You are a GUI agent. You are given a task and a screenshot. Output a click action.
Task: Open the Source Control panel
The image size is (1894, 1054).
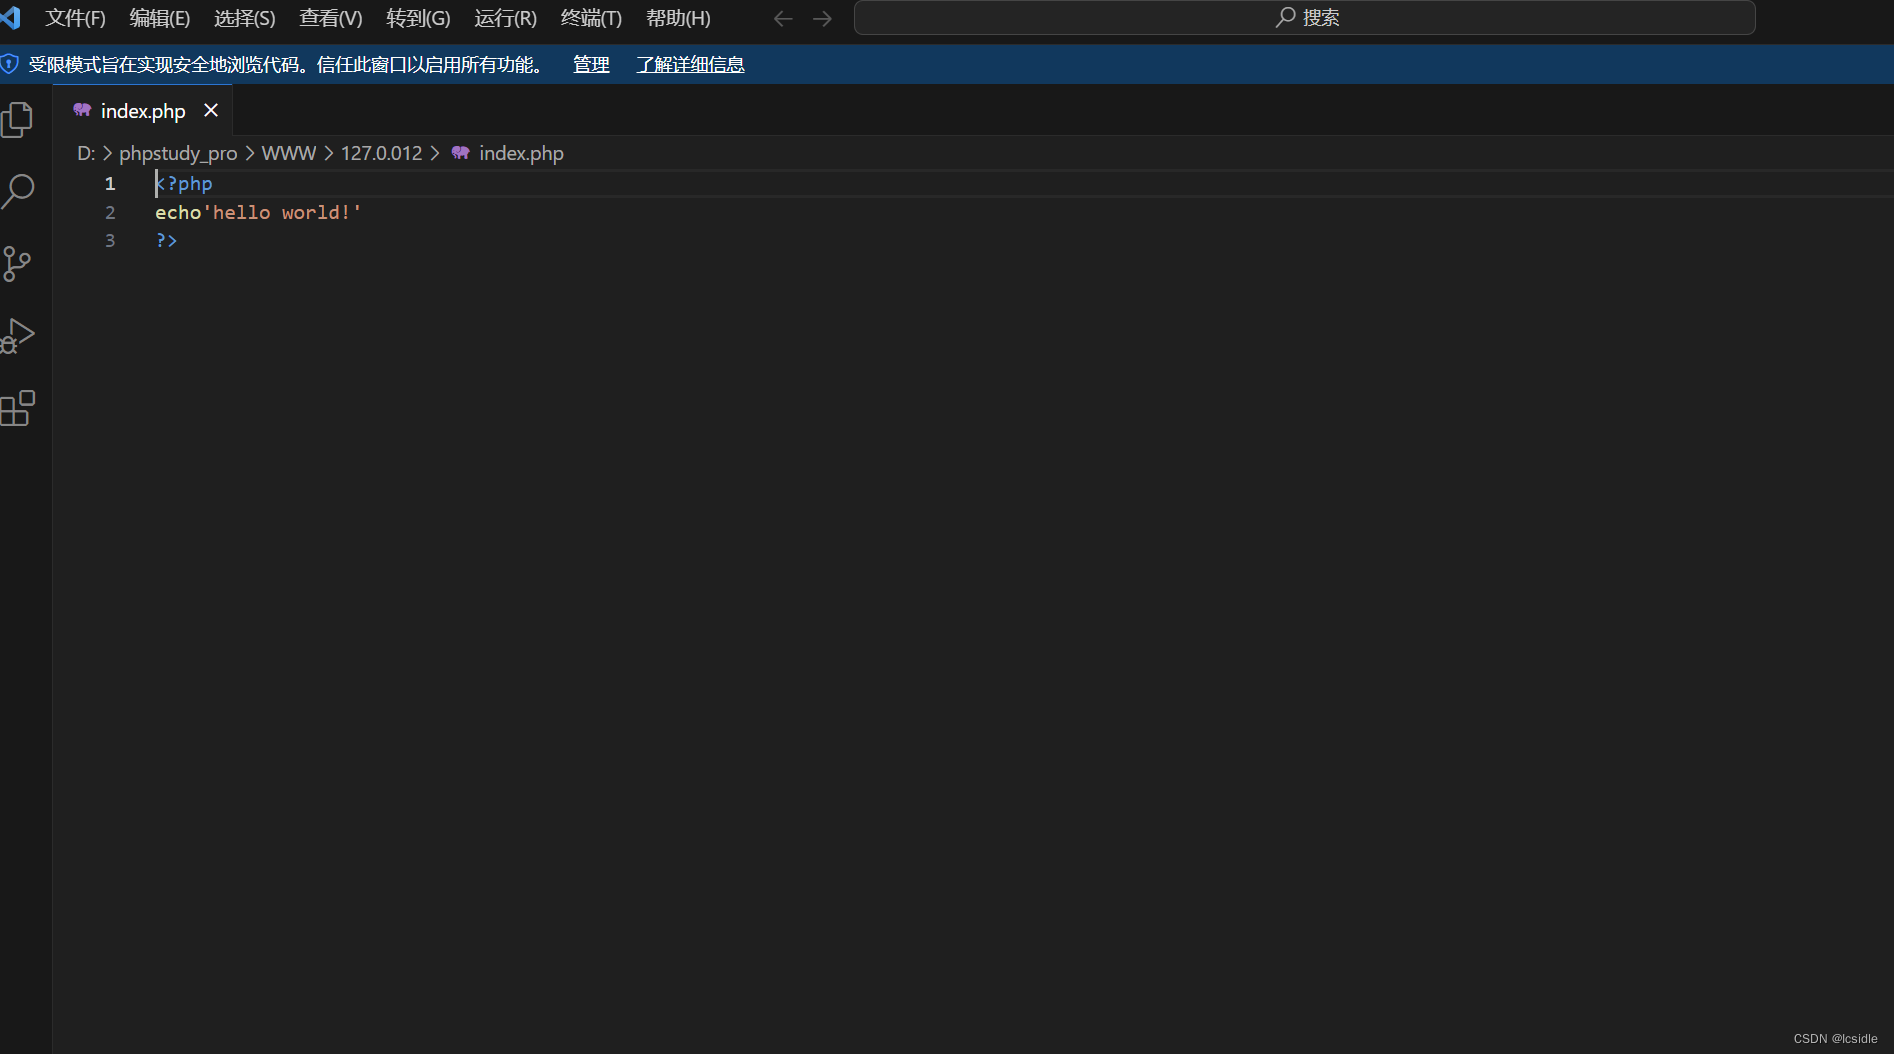[20, 263]
